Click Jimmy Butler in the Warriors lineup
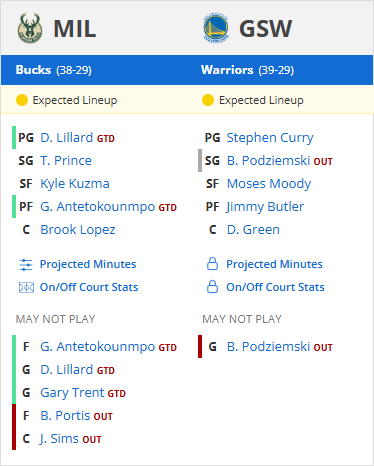The image size is (374, 466). 265,207
